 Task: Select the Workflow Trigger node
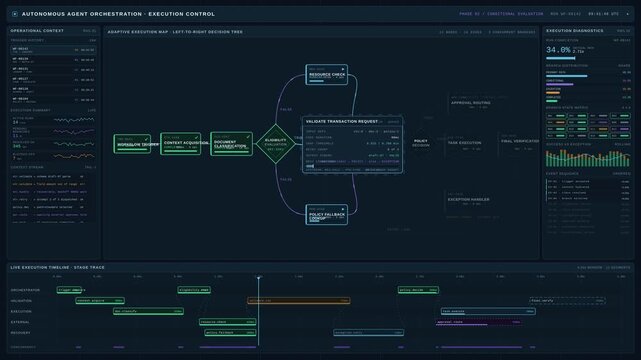(132, 144)
